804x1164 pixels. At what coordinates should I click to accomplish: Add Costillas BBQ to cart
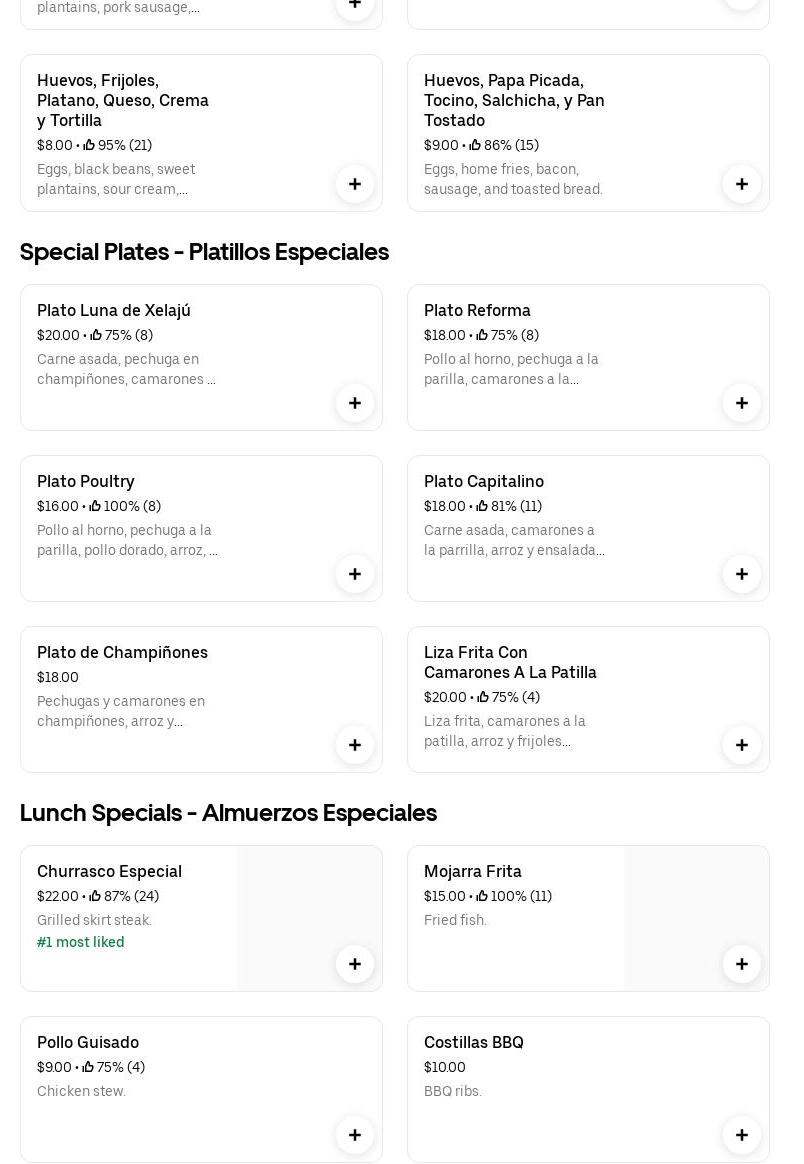[x=742, y=1135]
